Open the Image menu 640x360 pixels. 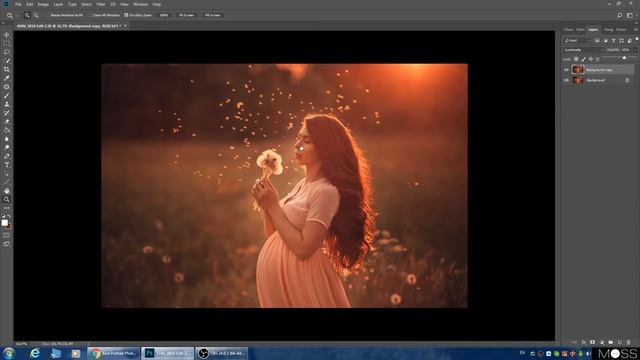(x=43, y=4)
